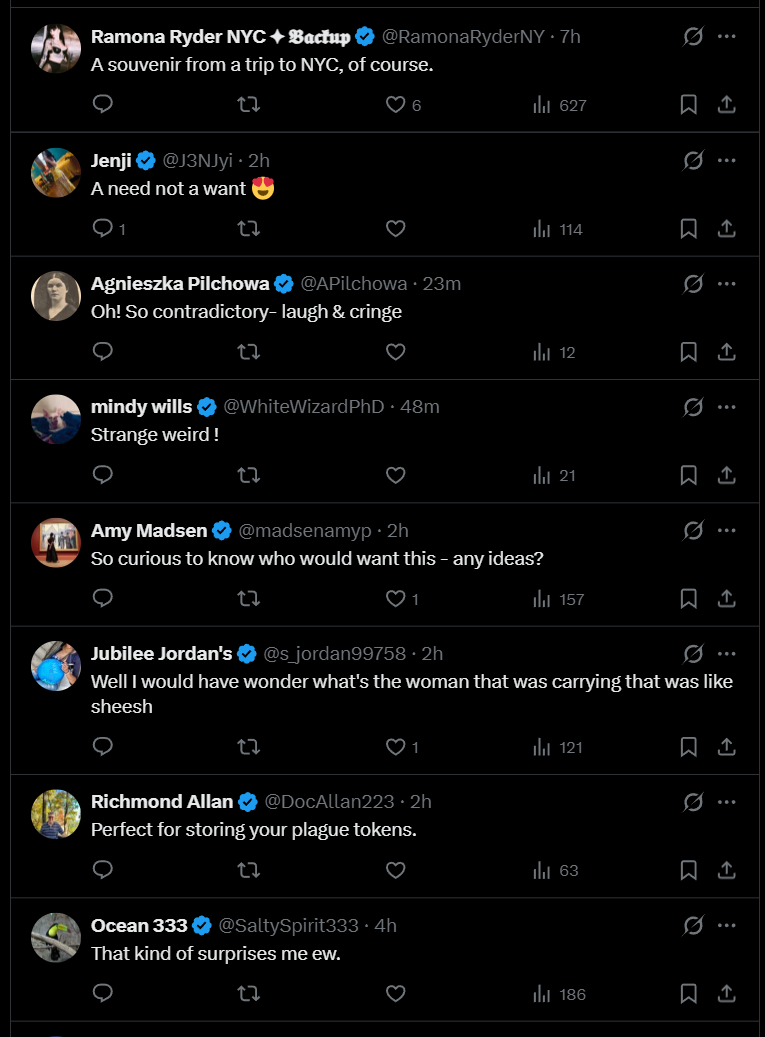Open Jubilee Jordan's profile name link
The width and height of the screenshot is (765, 1037).
(161, 654)
